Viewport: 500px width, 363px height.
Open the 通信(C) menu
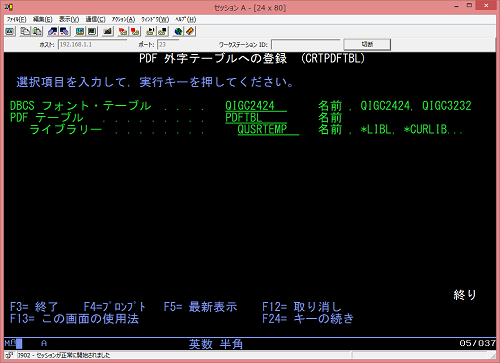pos(95,19)
